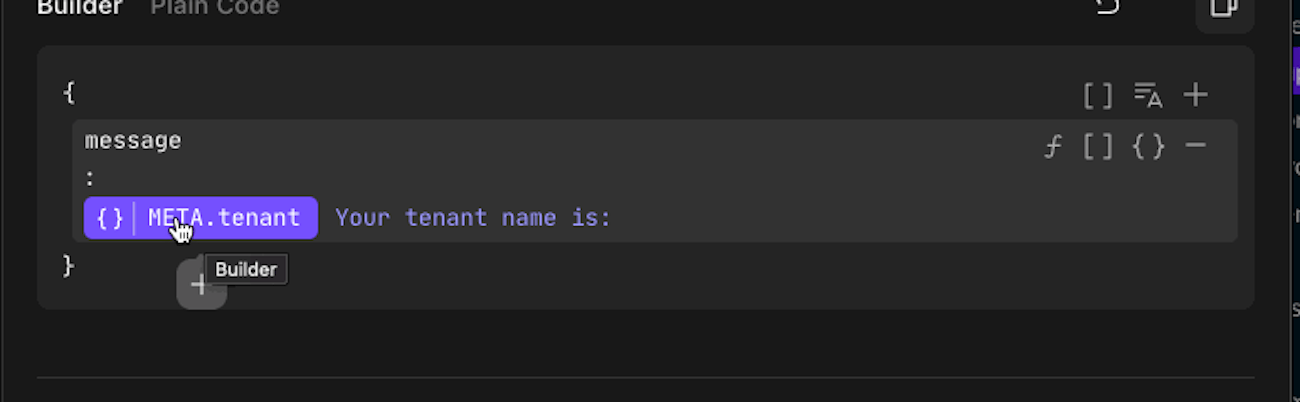Click the curly braces icon in message row
This screenshot has width=1300, height=402.
1148,147
